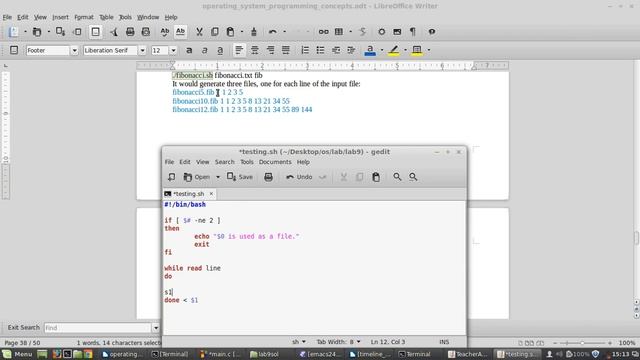Screen dimensions: 640x360
Task: Click the Open document icon in Writer toolbar
Action: (x=37, y=31)
